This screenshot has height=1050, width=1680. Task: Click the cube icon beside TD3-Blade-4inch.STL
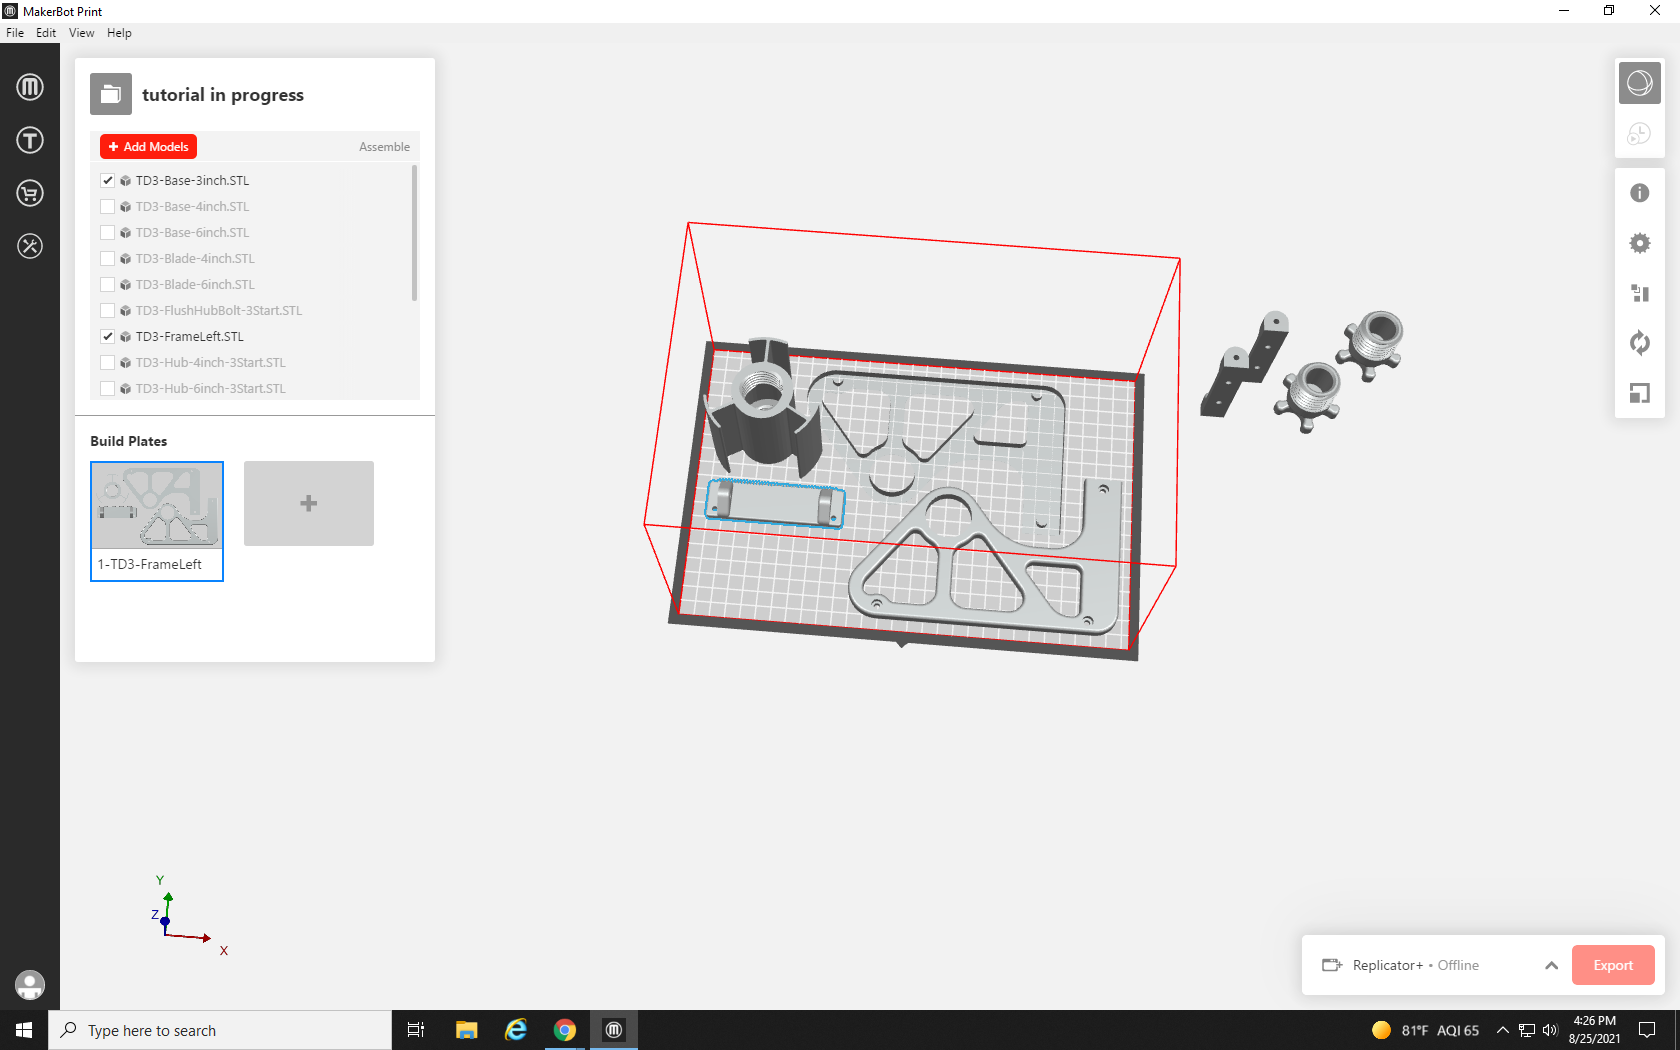pos(126,259)
